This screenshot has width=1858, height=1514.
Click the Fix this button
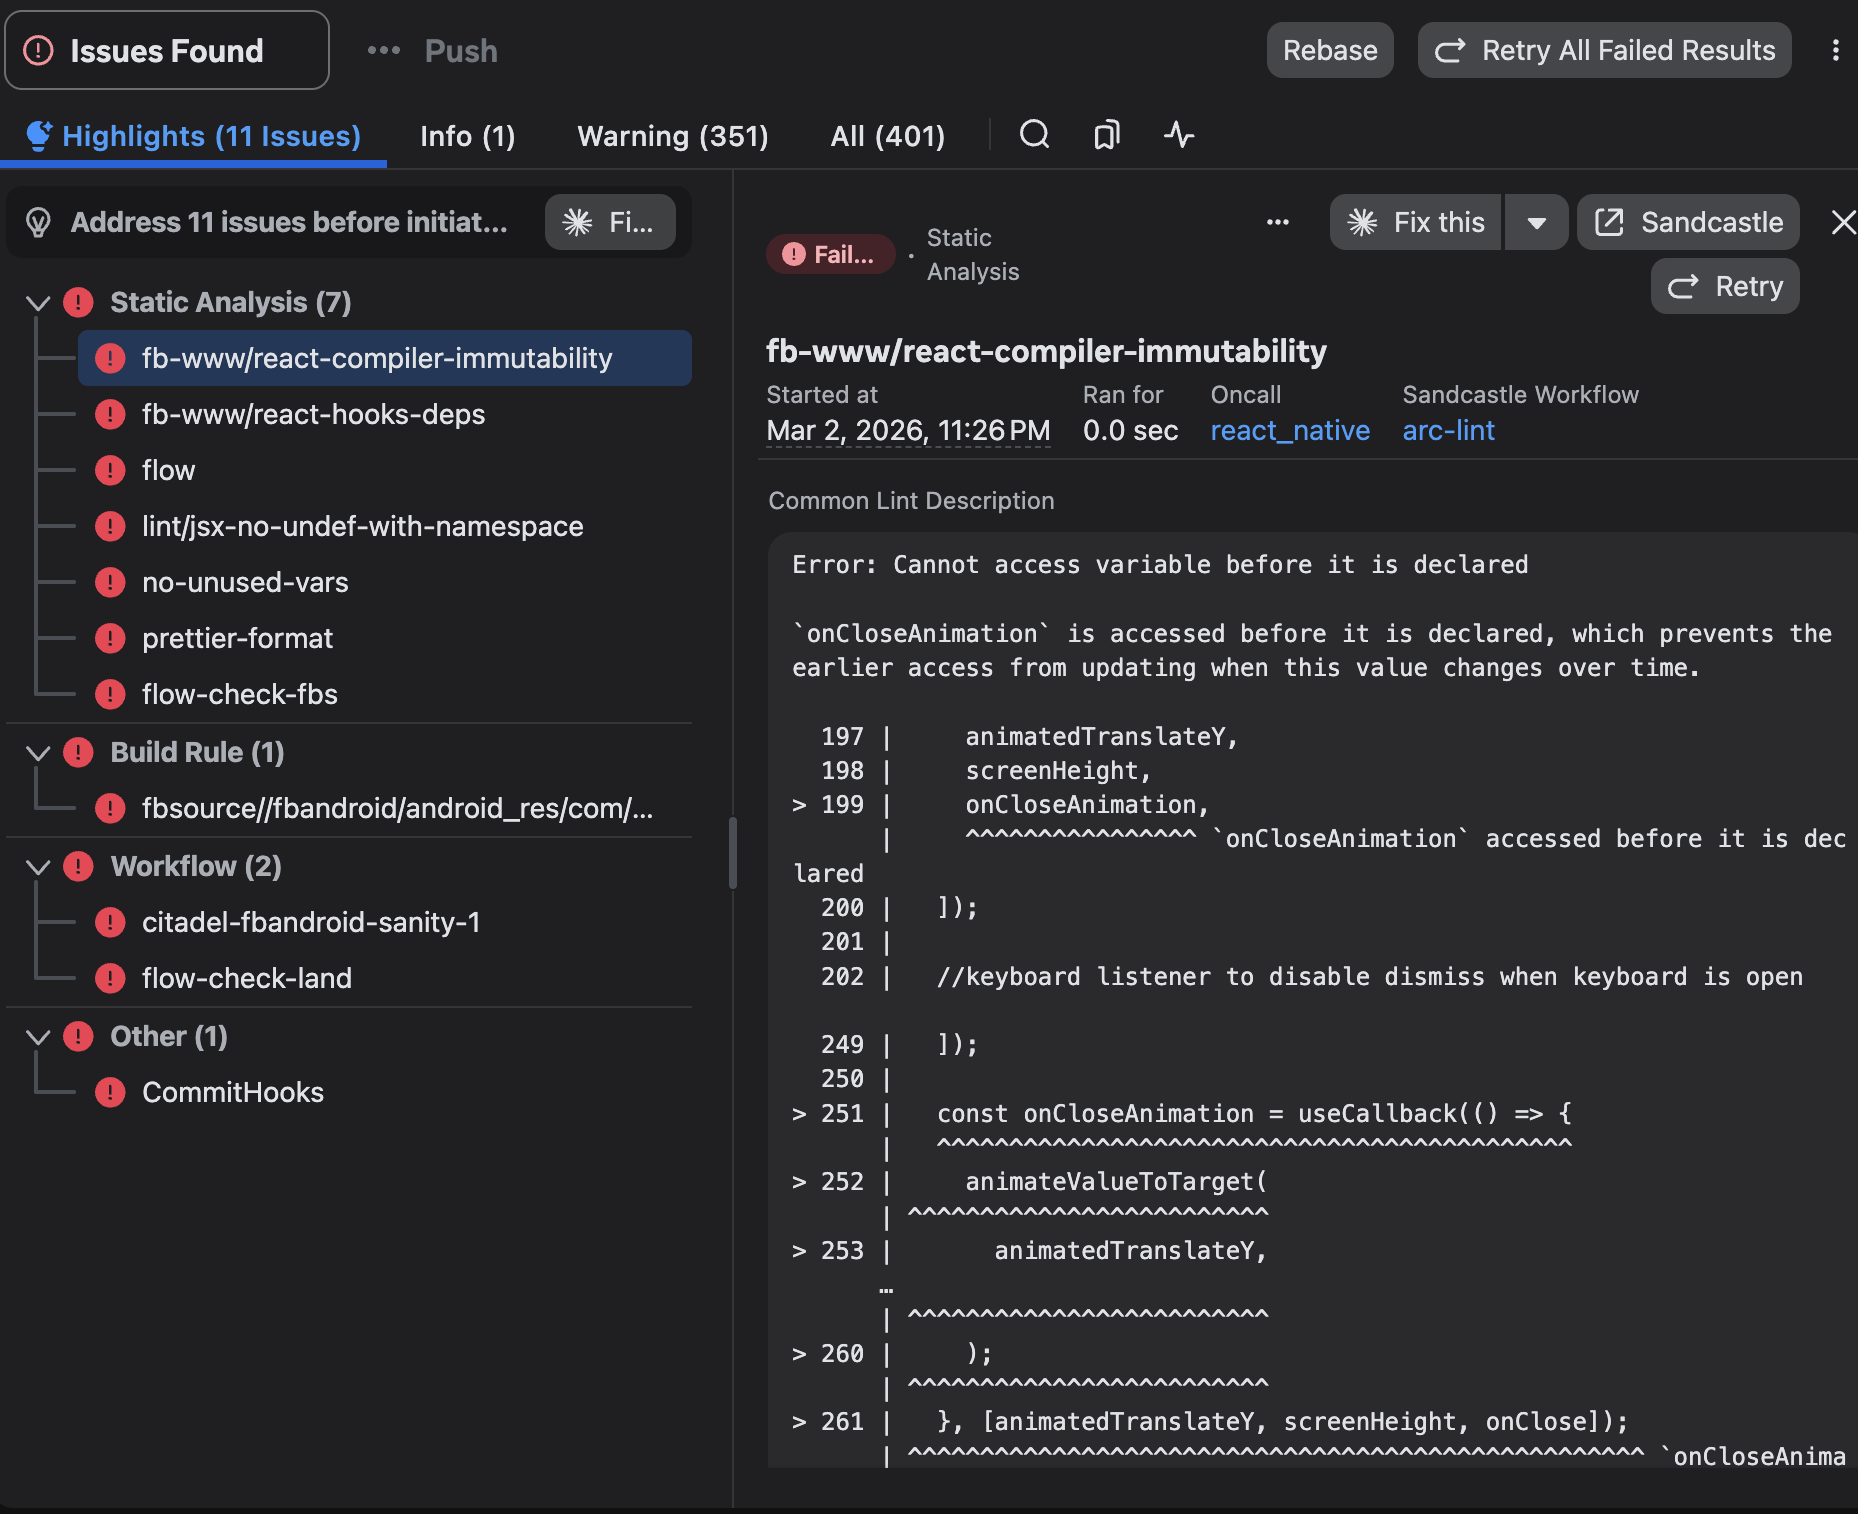(1415, 222)
